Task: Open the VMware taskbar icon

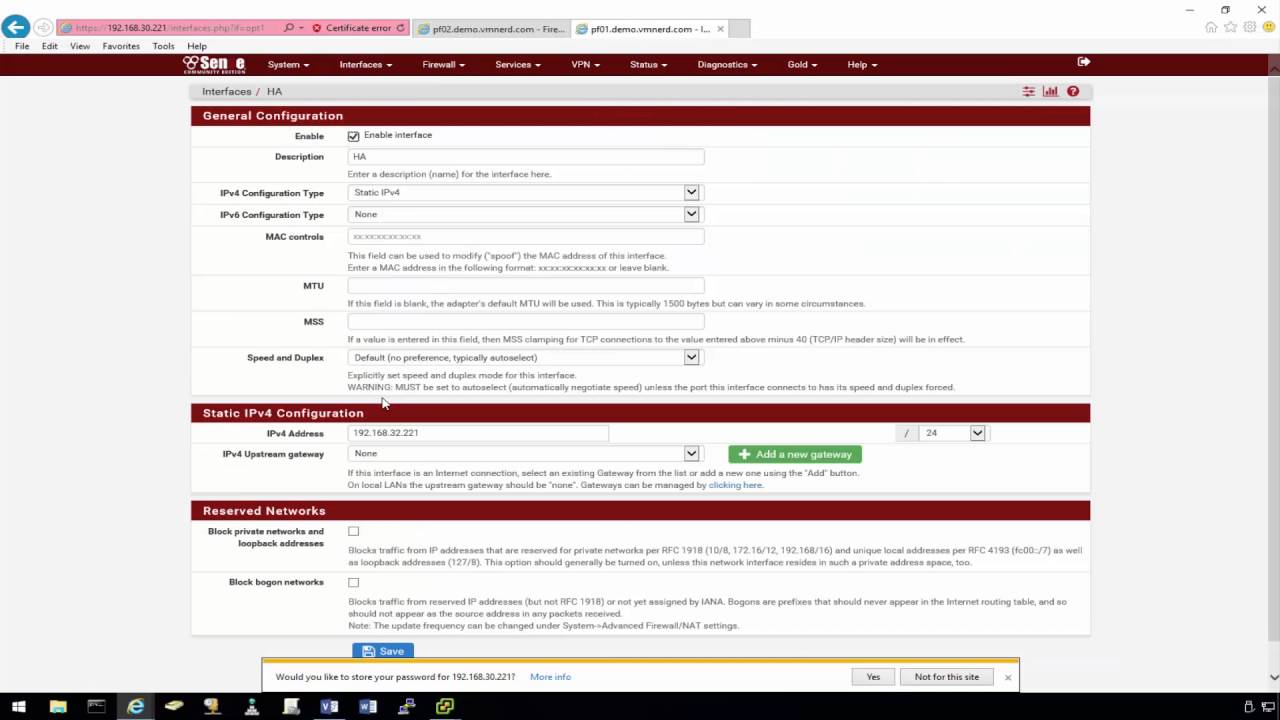Action: point(445,707)
